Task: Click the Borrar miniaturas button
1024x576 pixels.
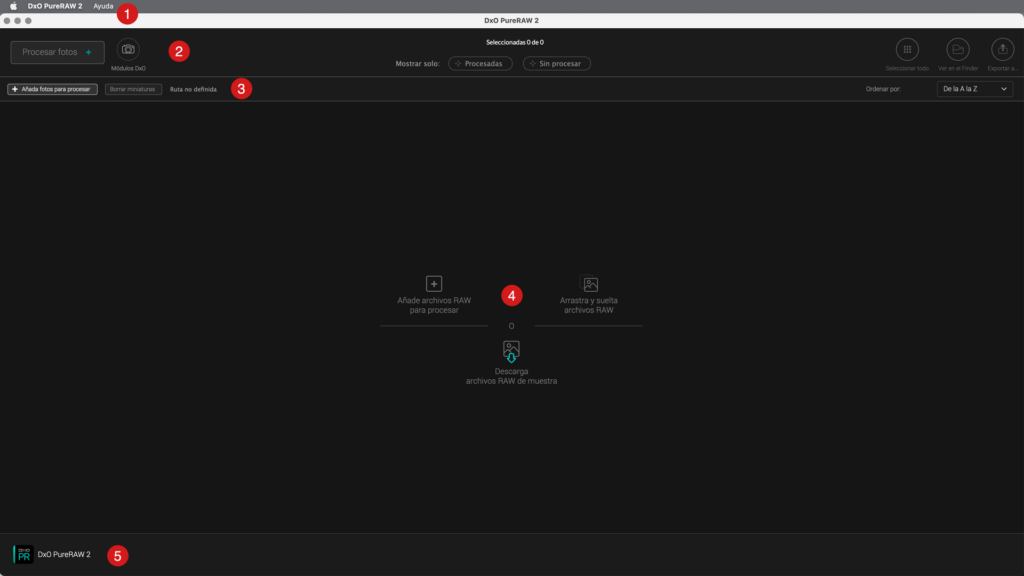Action: point(133,89)
